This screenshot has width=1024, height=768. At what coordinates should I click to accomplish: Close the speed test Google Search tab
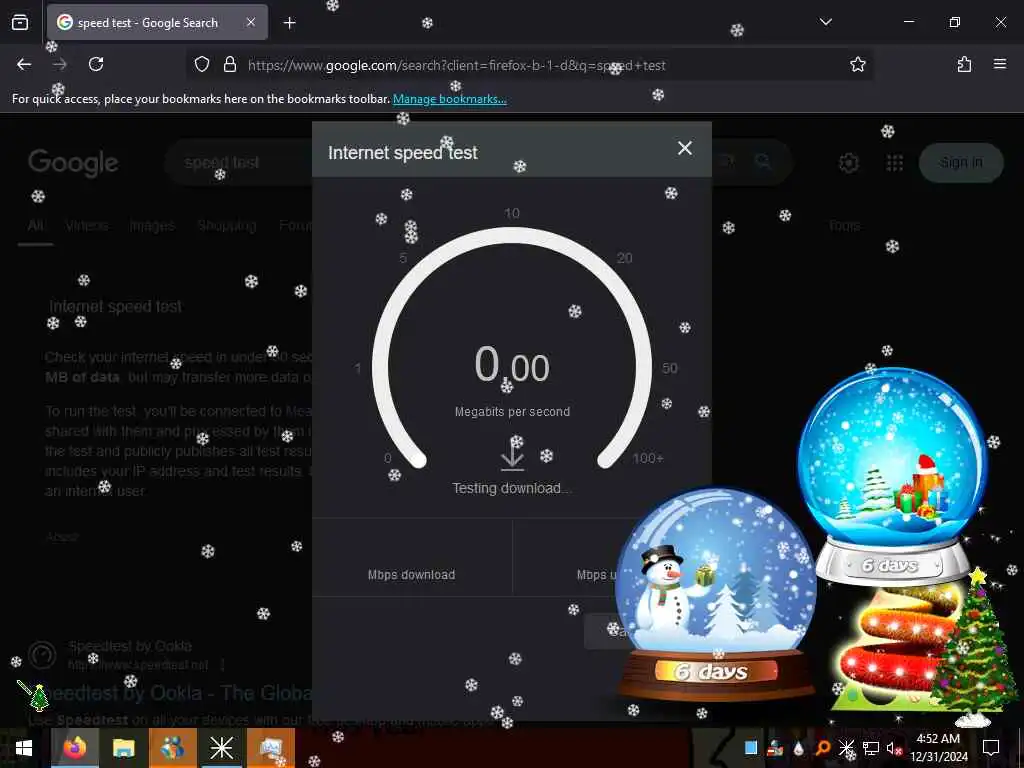[x=251, y=22]
